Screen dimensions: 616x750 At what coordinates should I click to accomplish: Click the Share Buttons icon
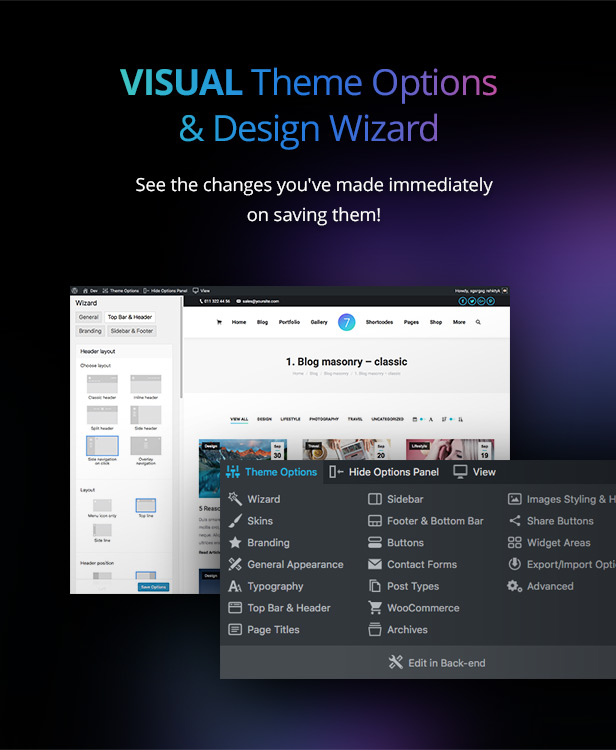514,521
